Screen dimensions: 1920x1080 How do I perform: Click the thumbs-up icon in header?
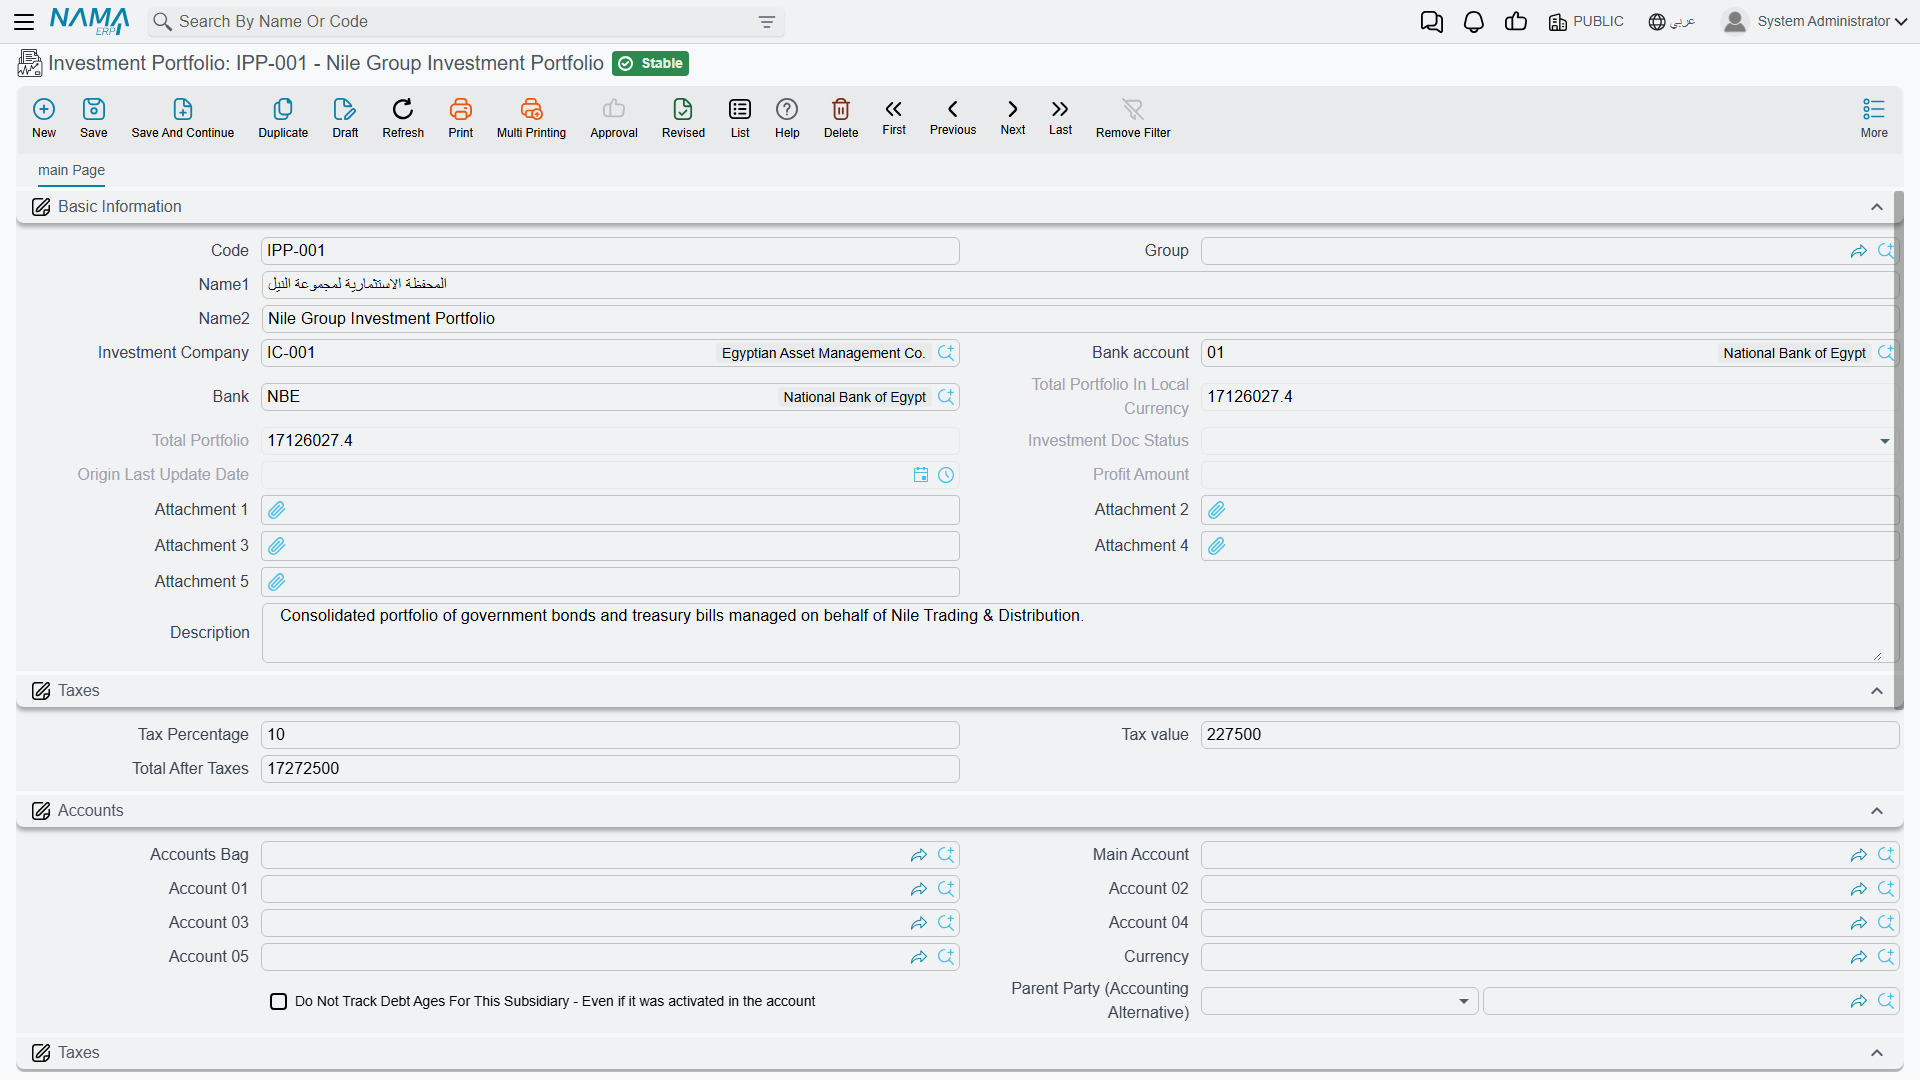pyautogui.click(x=1516, y=22)
